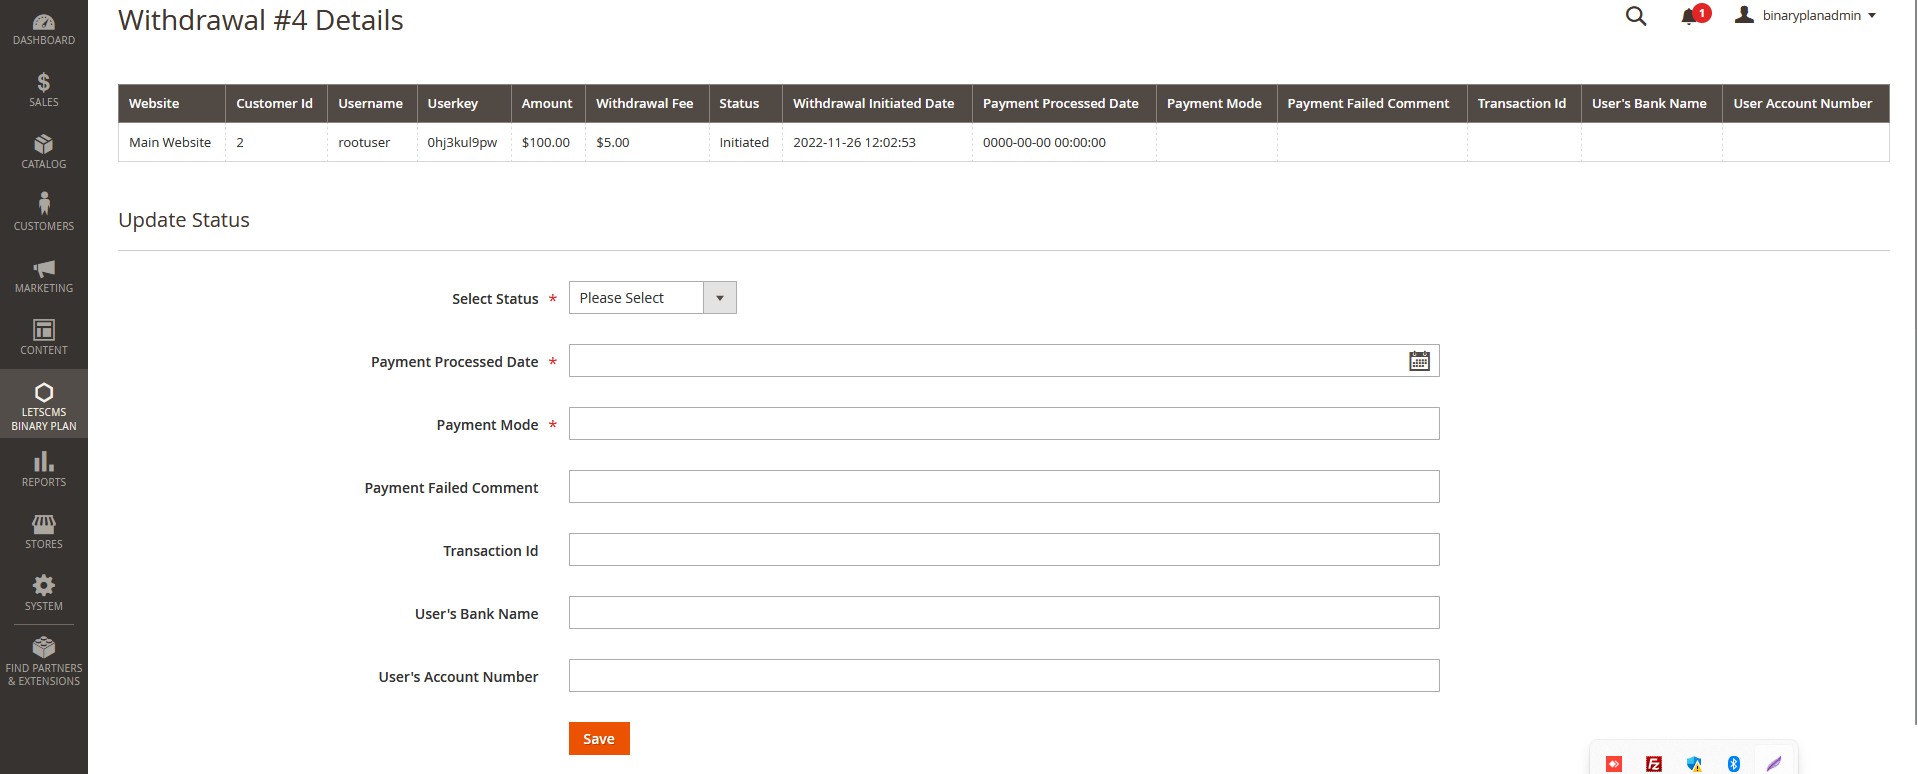Go to Customers in sidebar
Screen dimensions: 1918x774
pyautogui.click(x=43, y=213)
